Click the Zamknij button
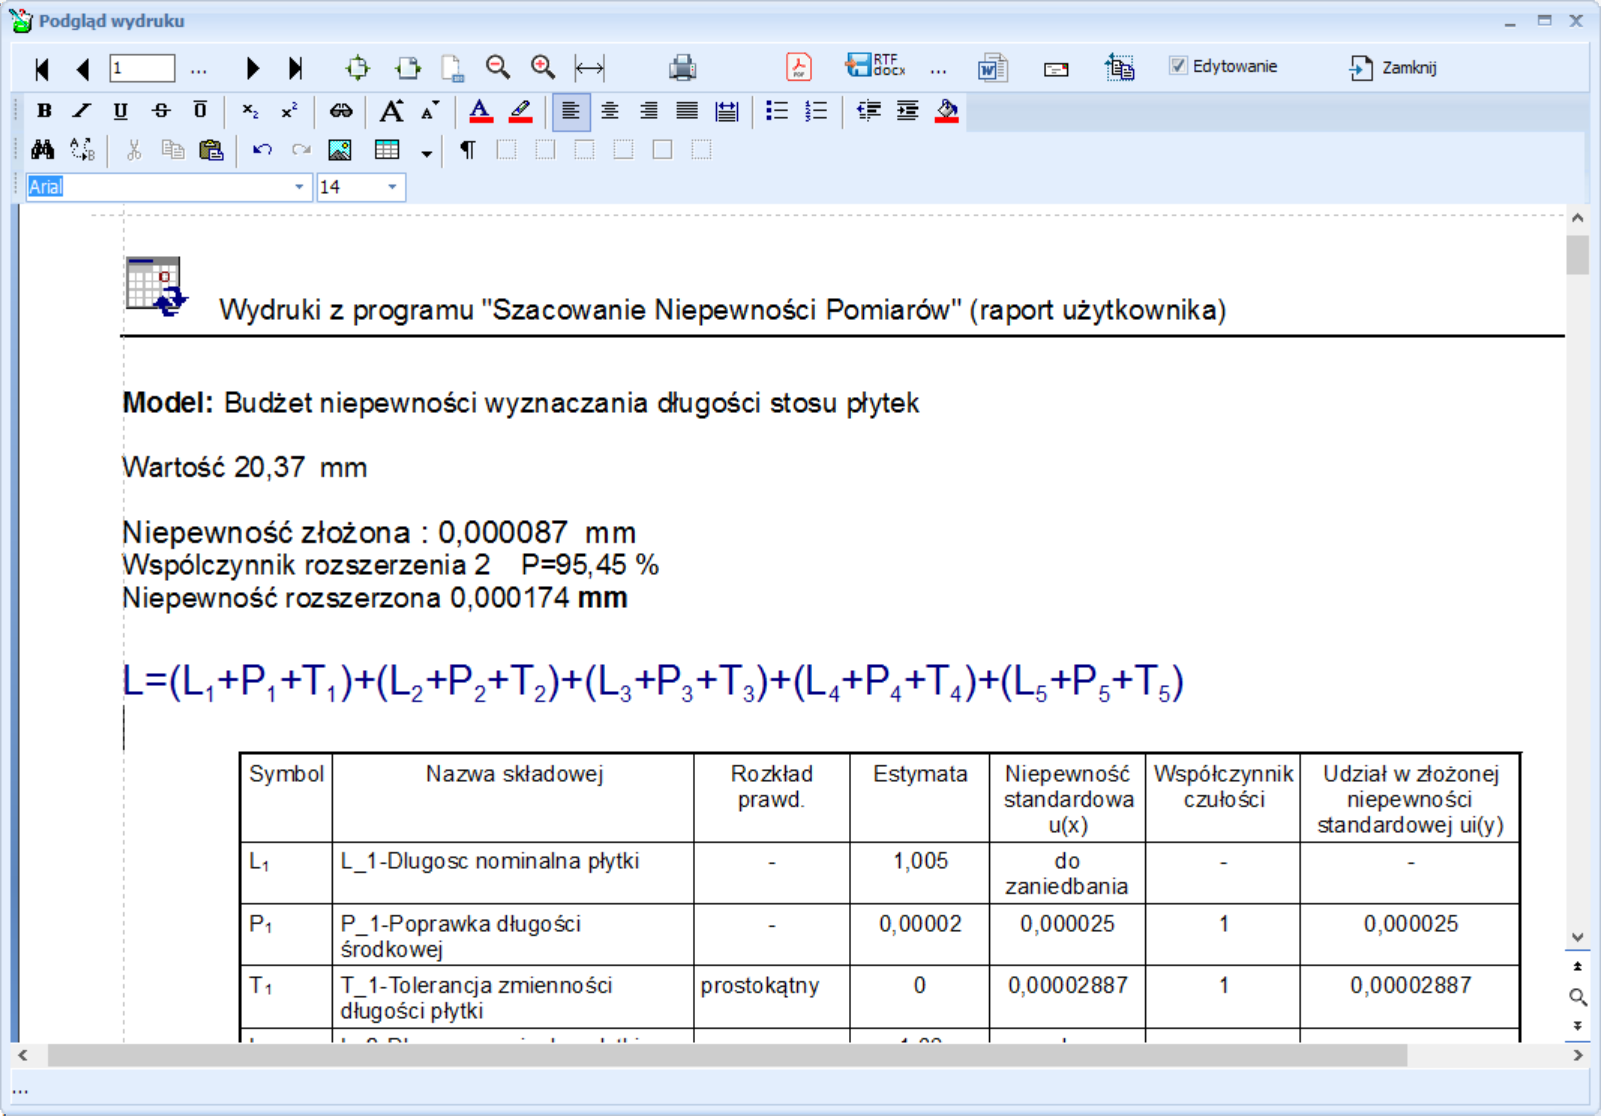 pos(1393,67)
